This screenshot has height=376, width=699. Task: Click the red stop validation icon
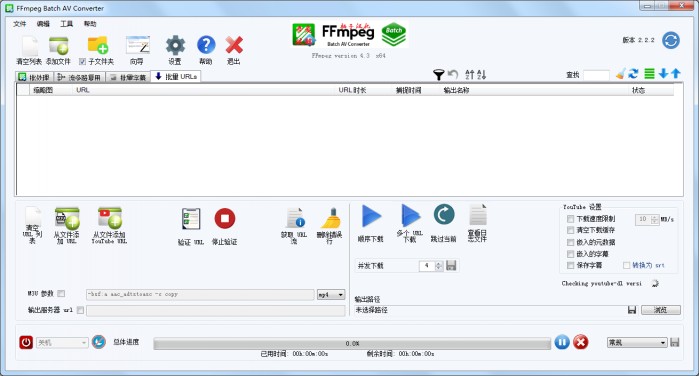click(225, 219)
